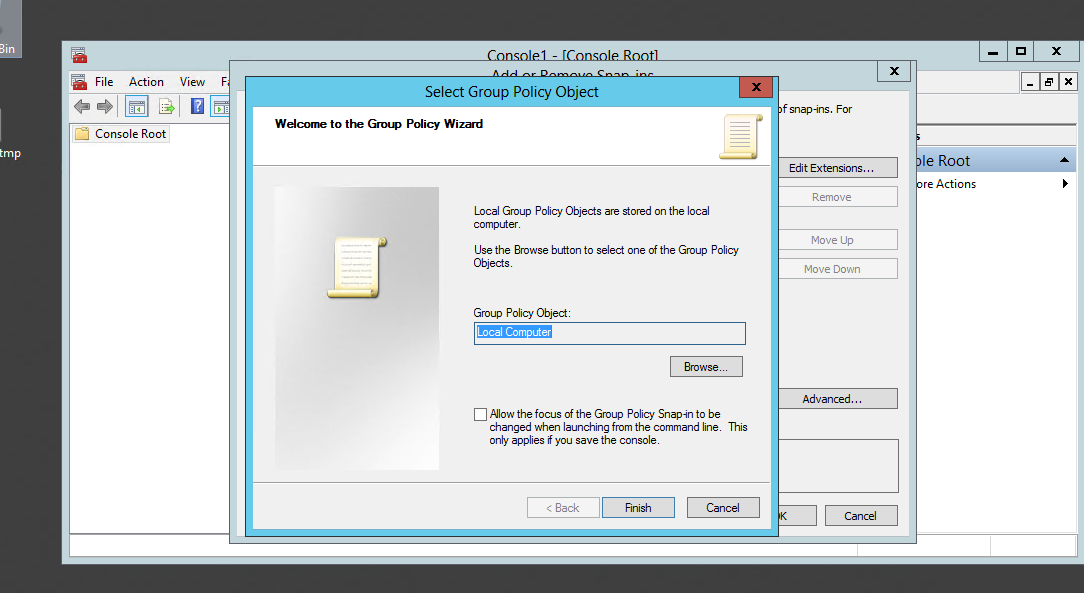Click the Move Up button
This screenshot has height=593, width=1084.
coord(838,240)
